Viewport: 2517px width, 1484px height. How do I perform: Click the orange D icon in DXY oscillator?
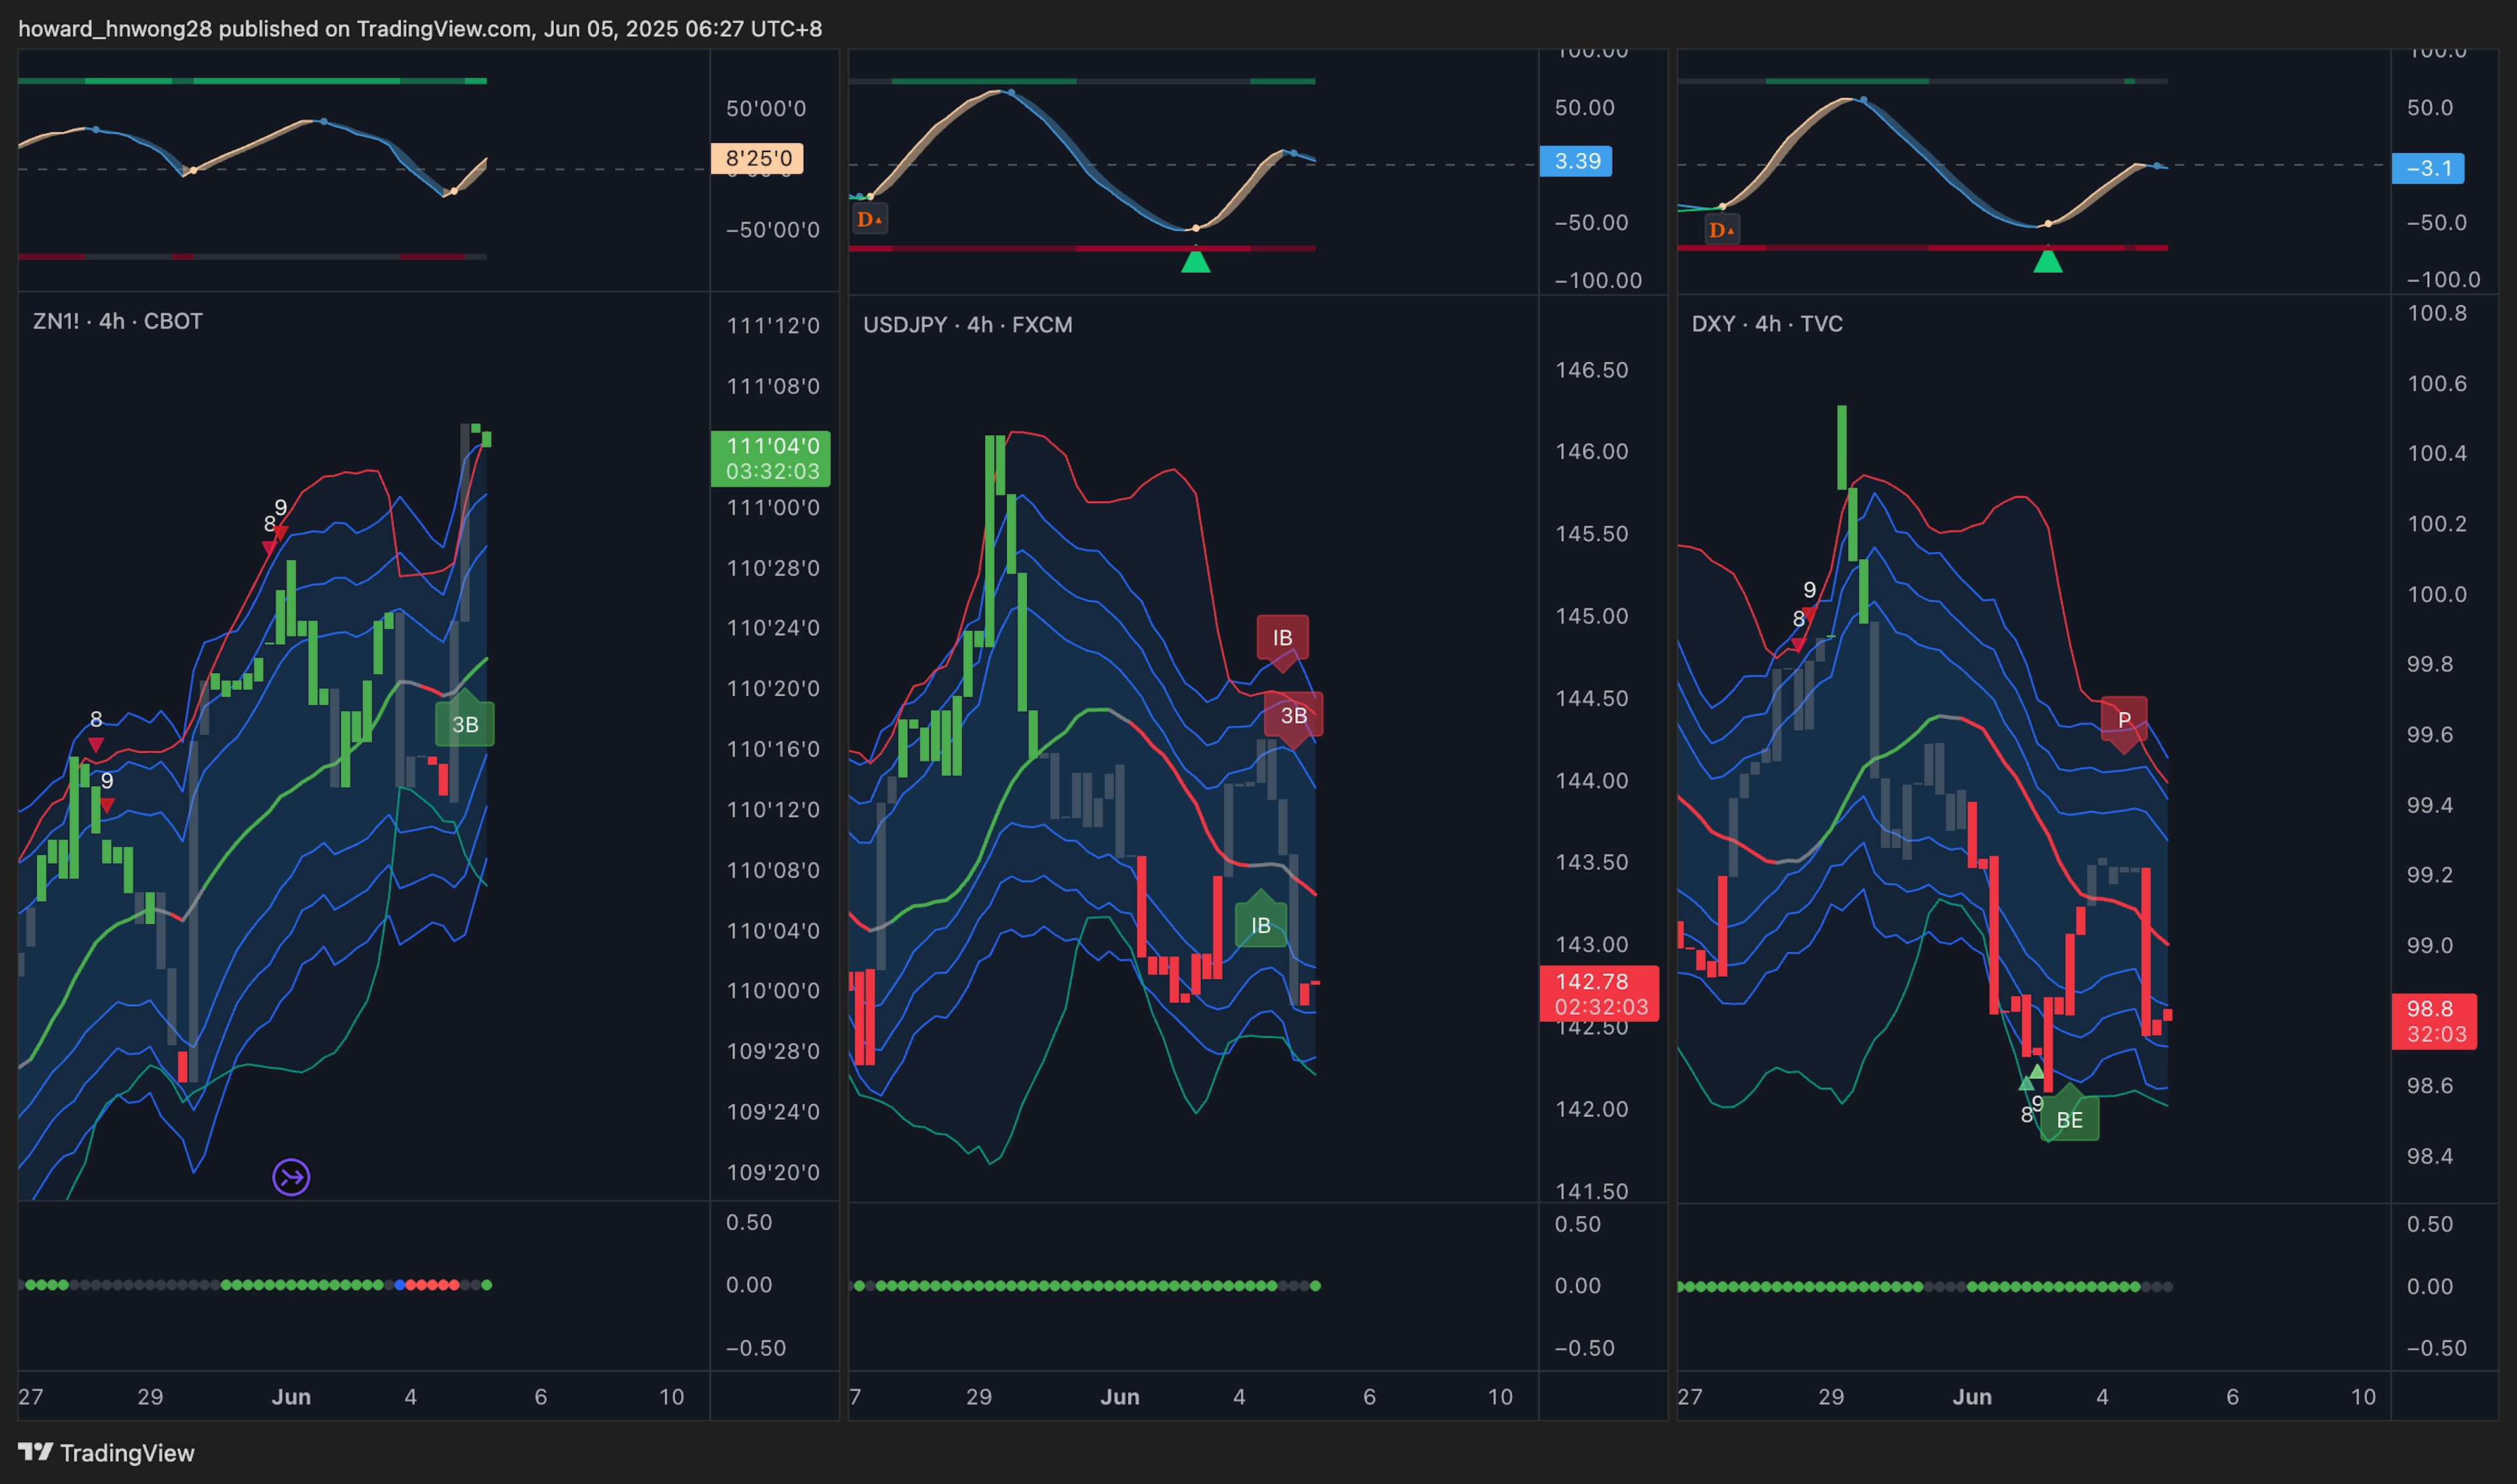pyautogui.click(x=1722, y=230)
